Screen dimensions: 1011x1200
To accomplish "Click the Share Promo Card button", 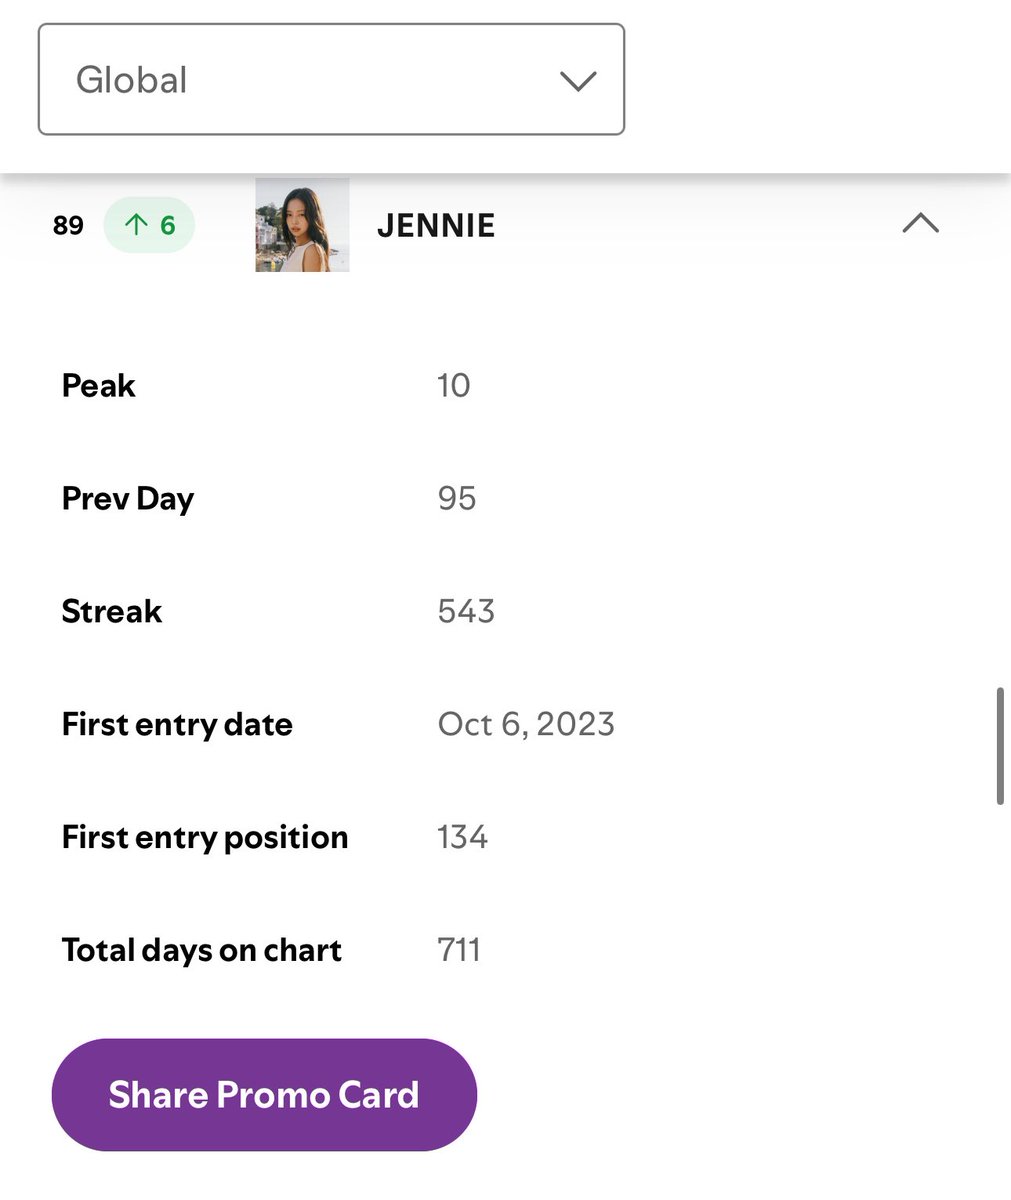I will [264, 1094].
